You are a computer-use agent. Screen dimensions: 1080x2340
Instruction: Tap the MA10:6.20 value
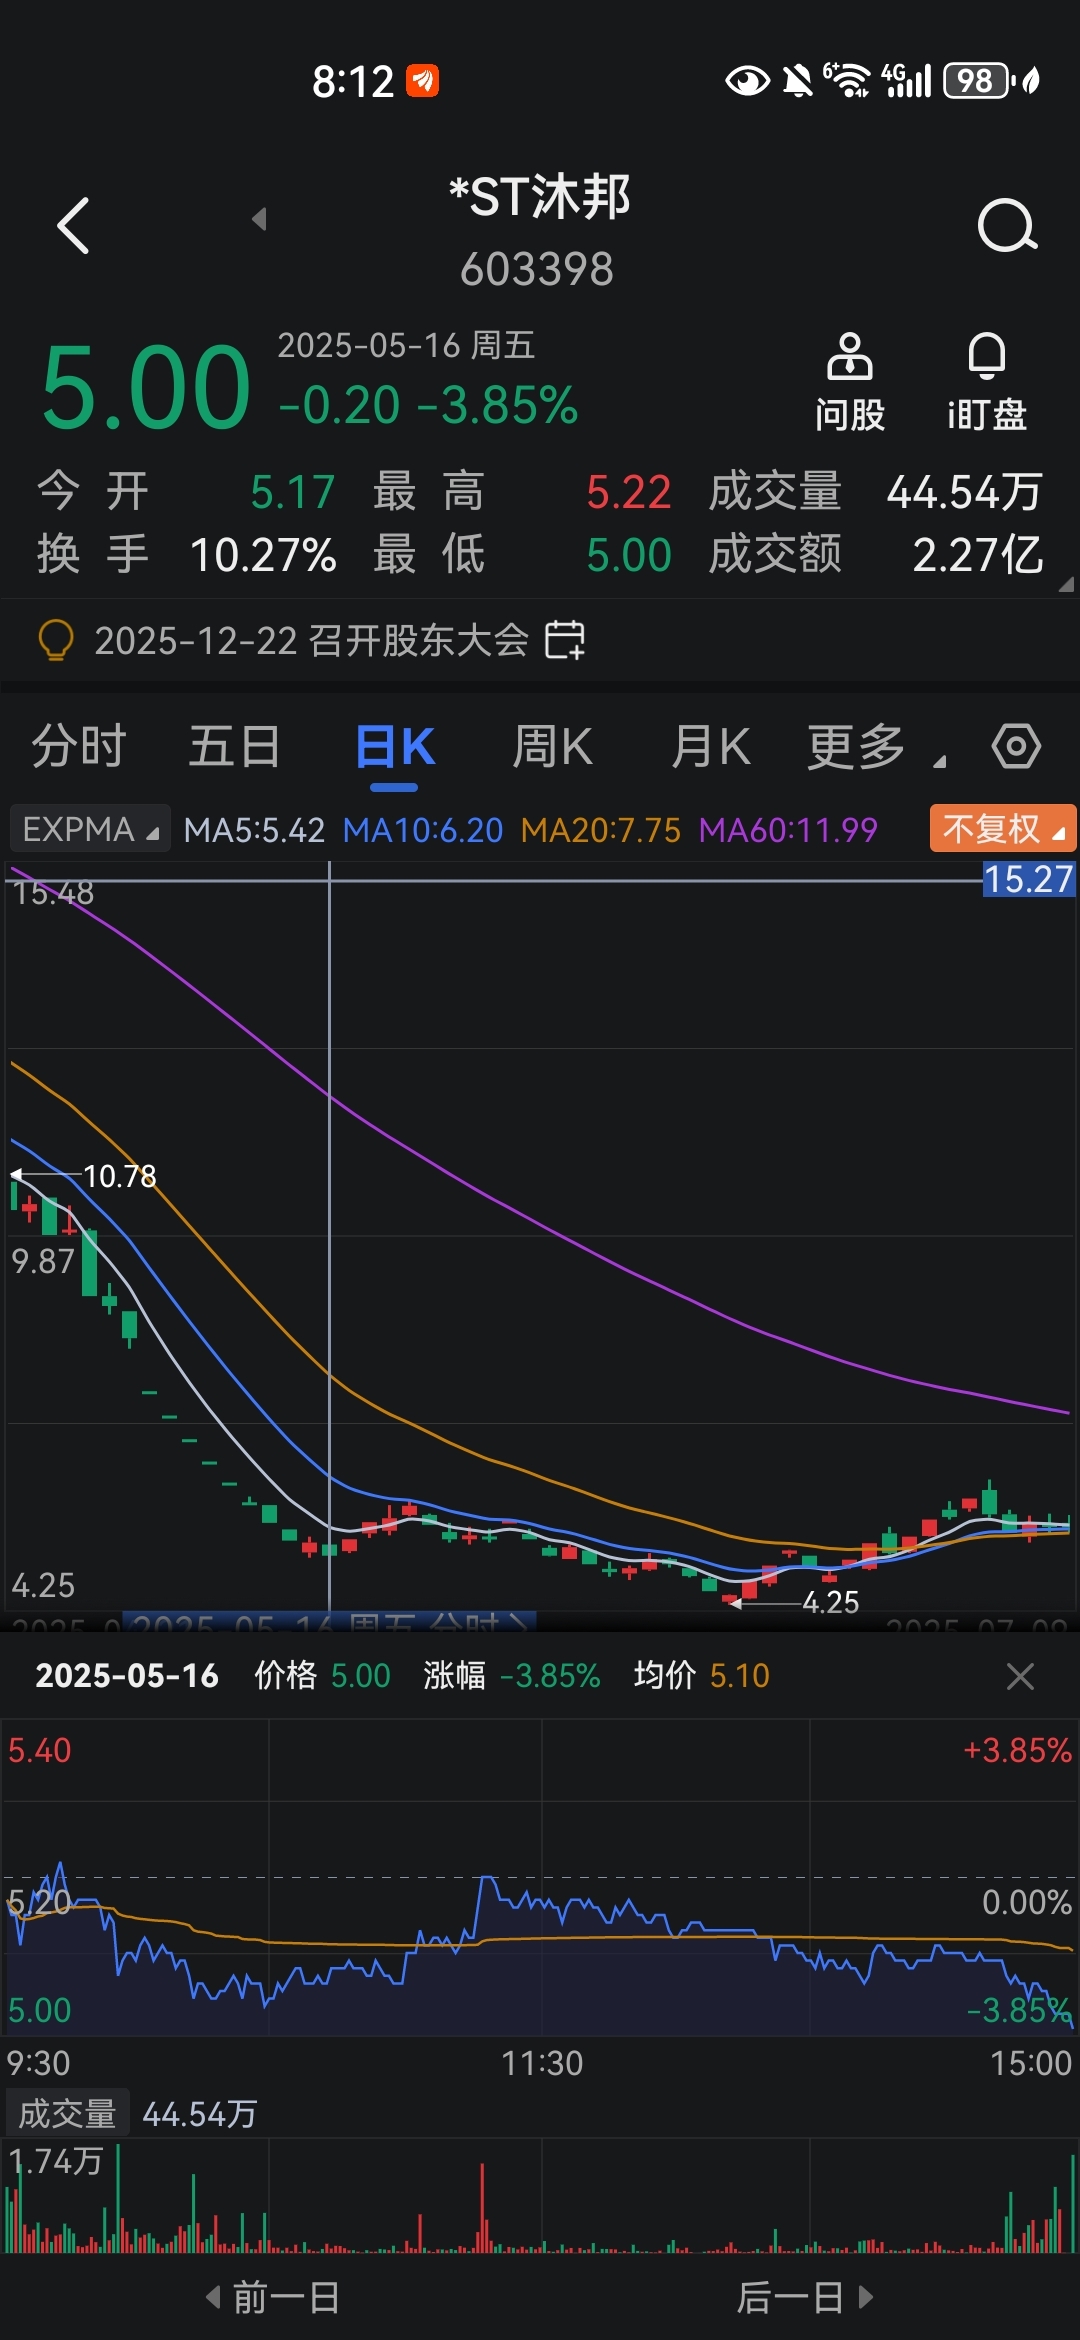(423, 830)
